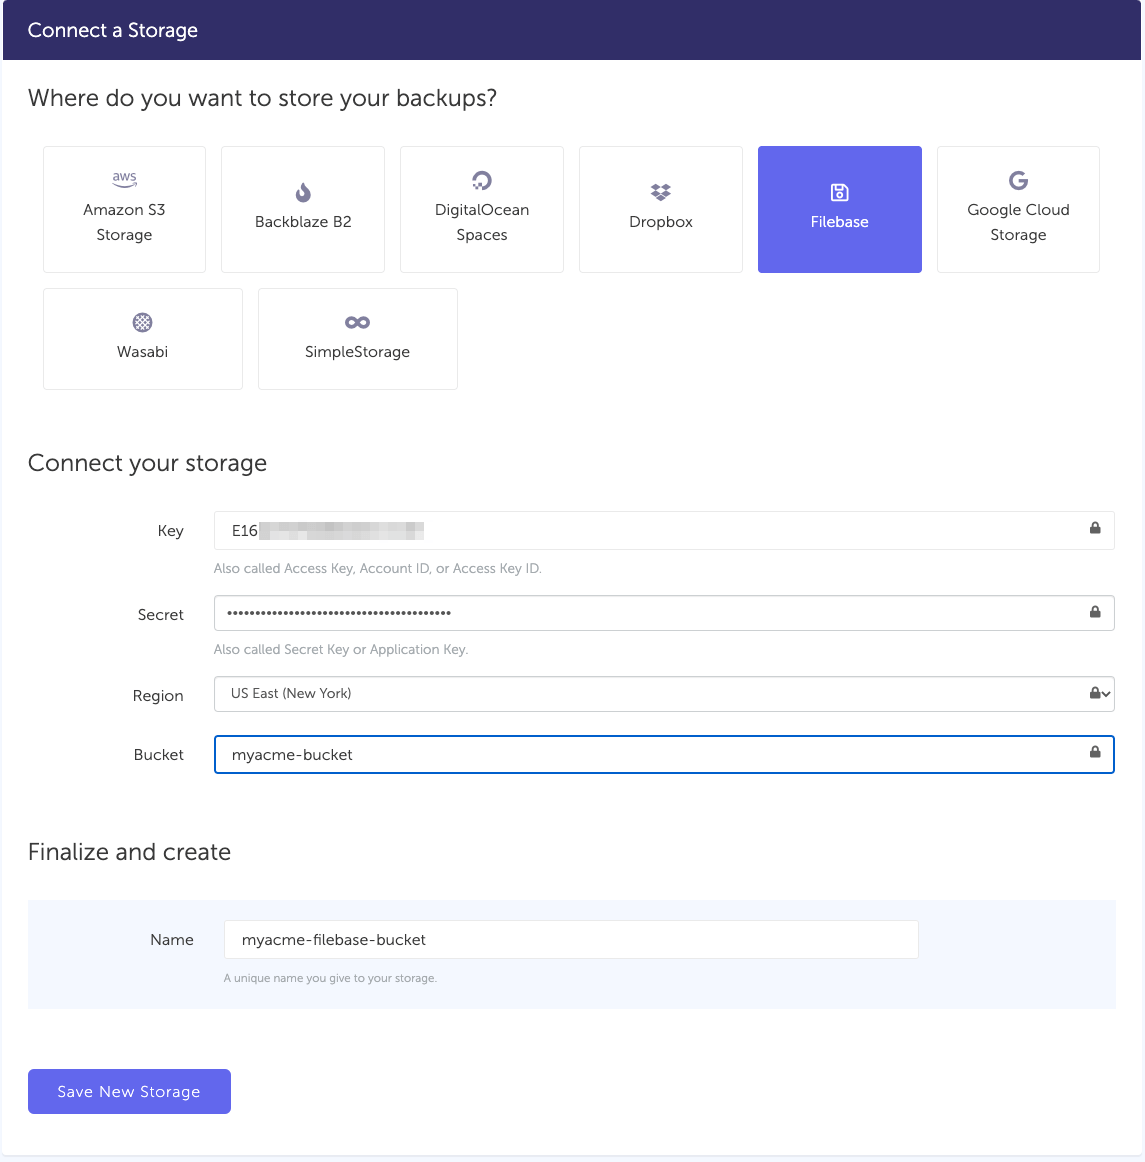Image resolution: width=1145 pixels, height=1162 pixels.
Task: Click the lock icon in Key field
Action: (1095, 528)
